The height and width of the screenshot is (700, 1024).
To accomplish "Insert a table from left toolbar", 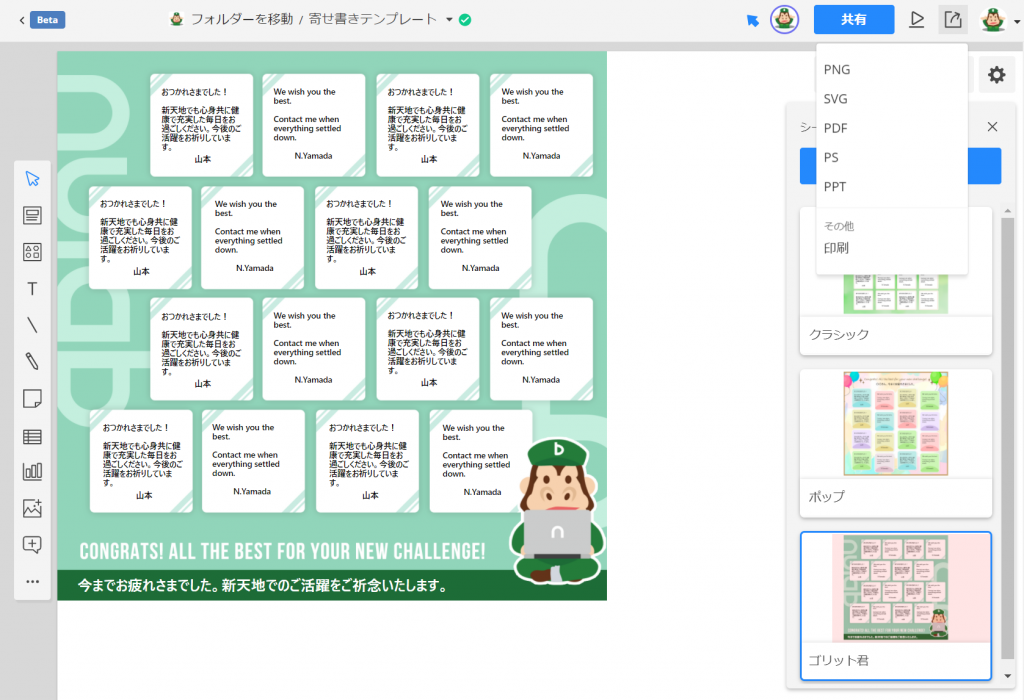I will 32,436.
